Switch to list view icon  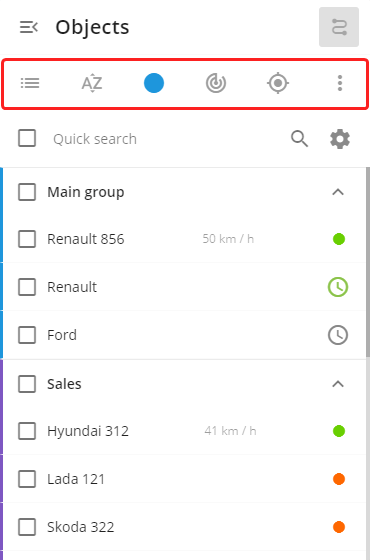click(x=30, y=83)
